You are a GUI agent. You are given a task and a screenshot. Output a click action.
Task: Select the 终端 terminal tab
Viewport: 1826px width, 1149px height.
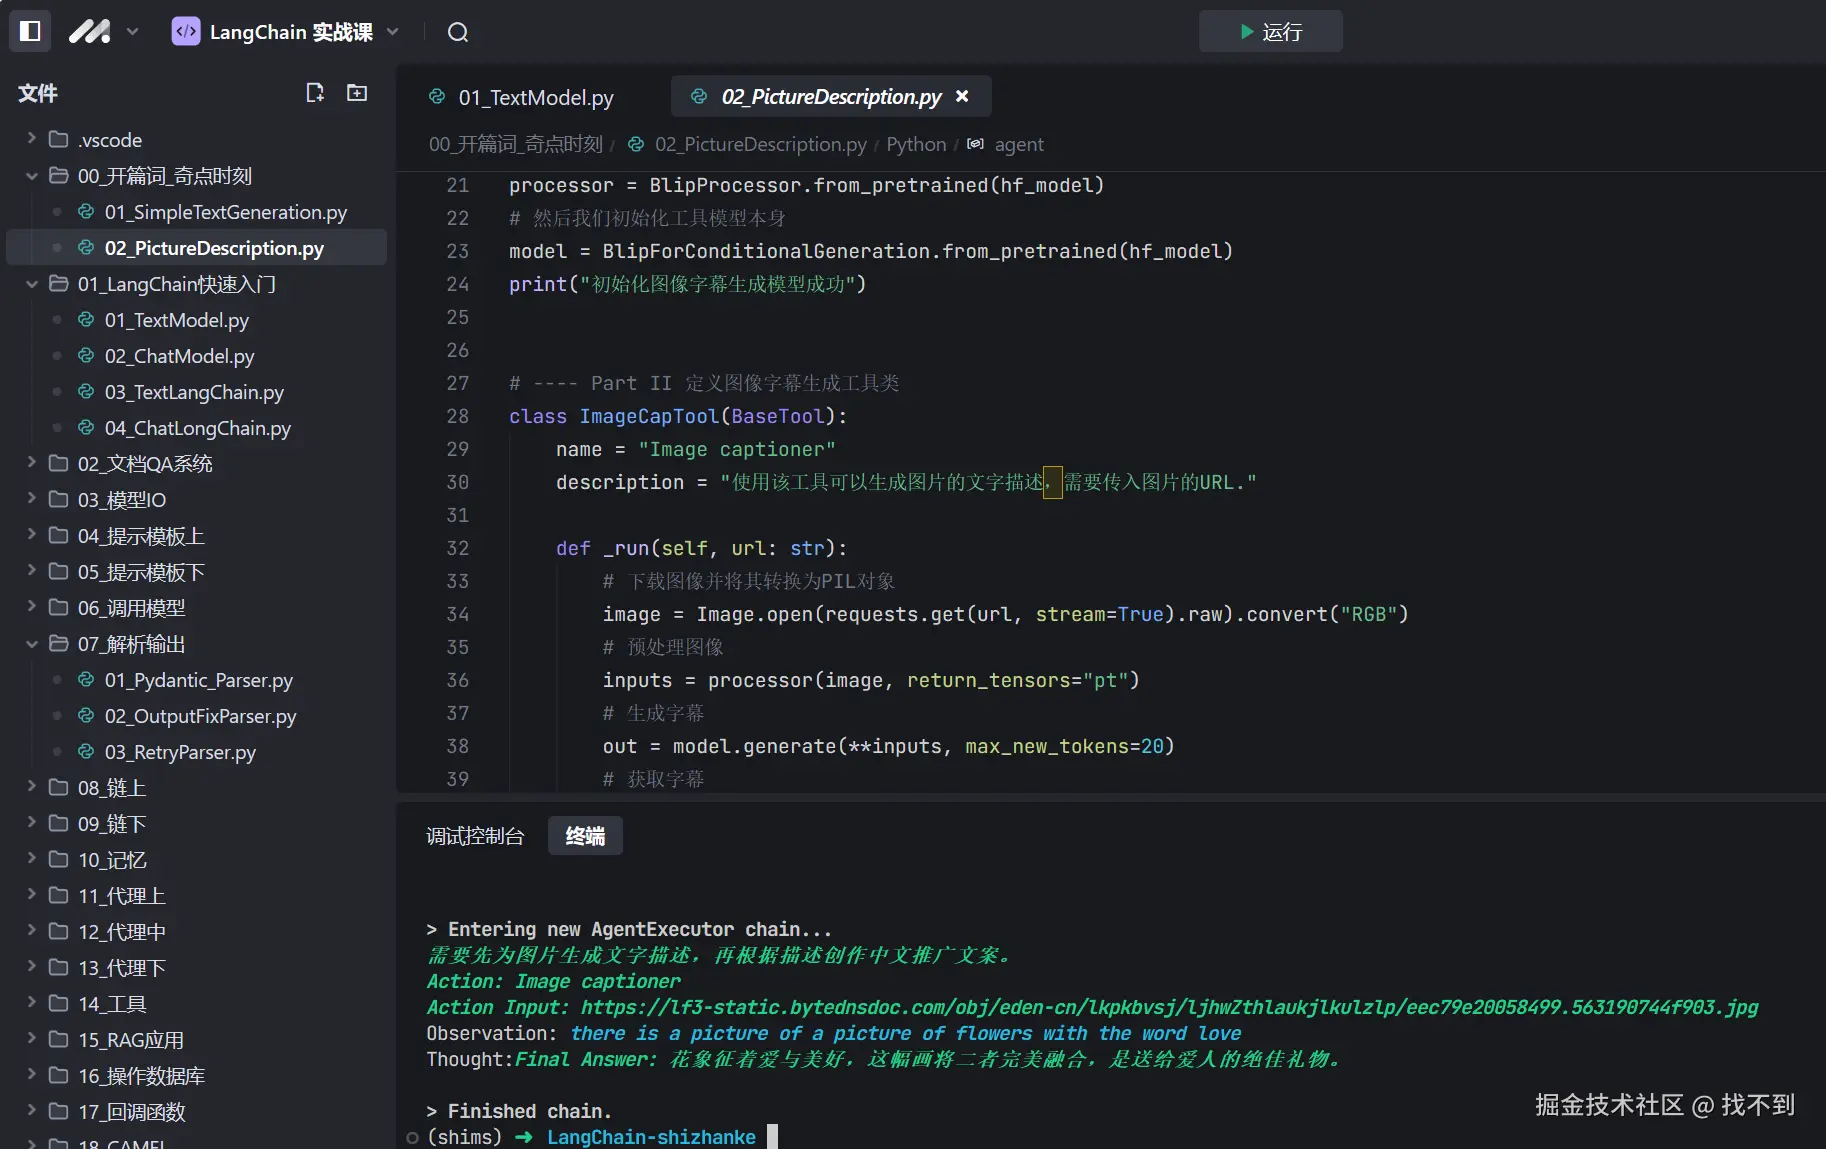tap(585, 836)
